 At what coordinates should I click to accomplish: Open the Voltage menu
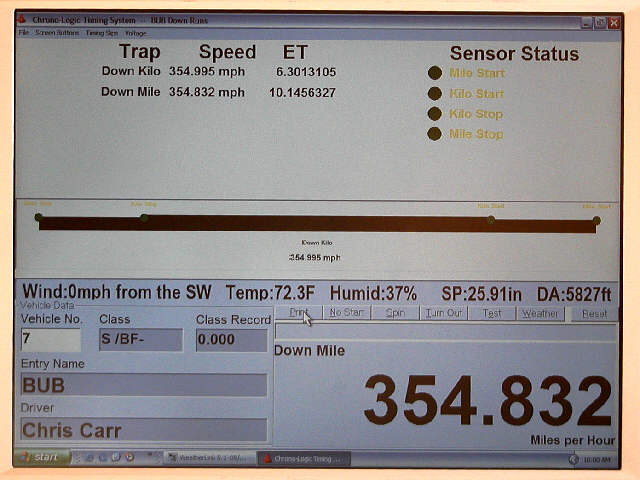pyautogui.click(x=135, y=33)
